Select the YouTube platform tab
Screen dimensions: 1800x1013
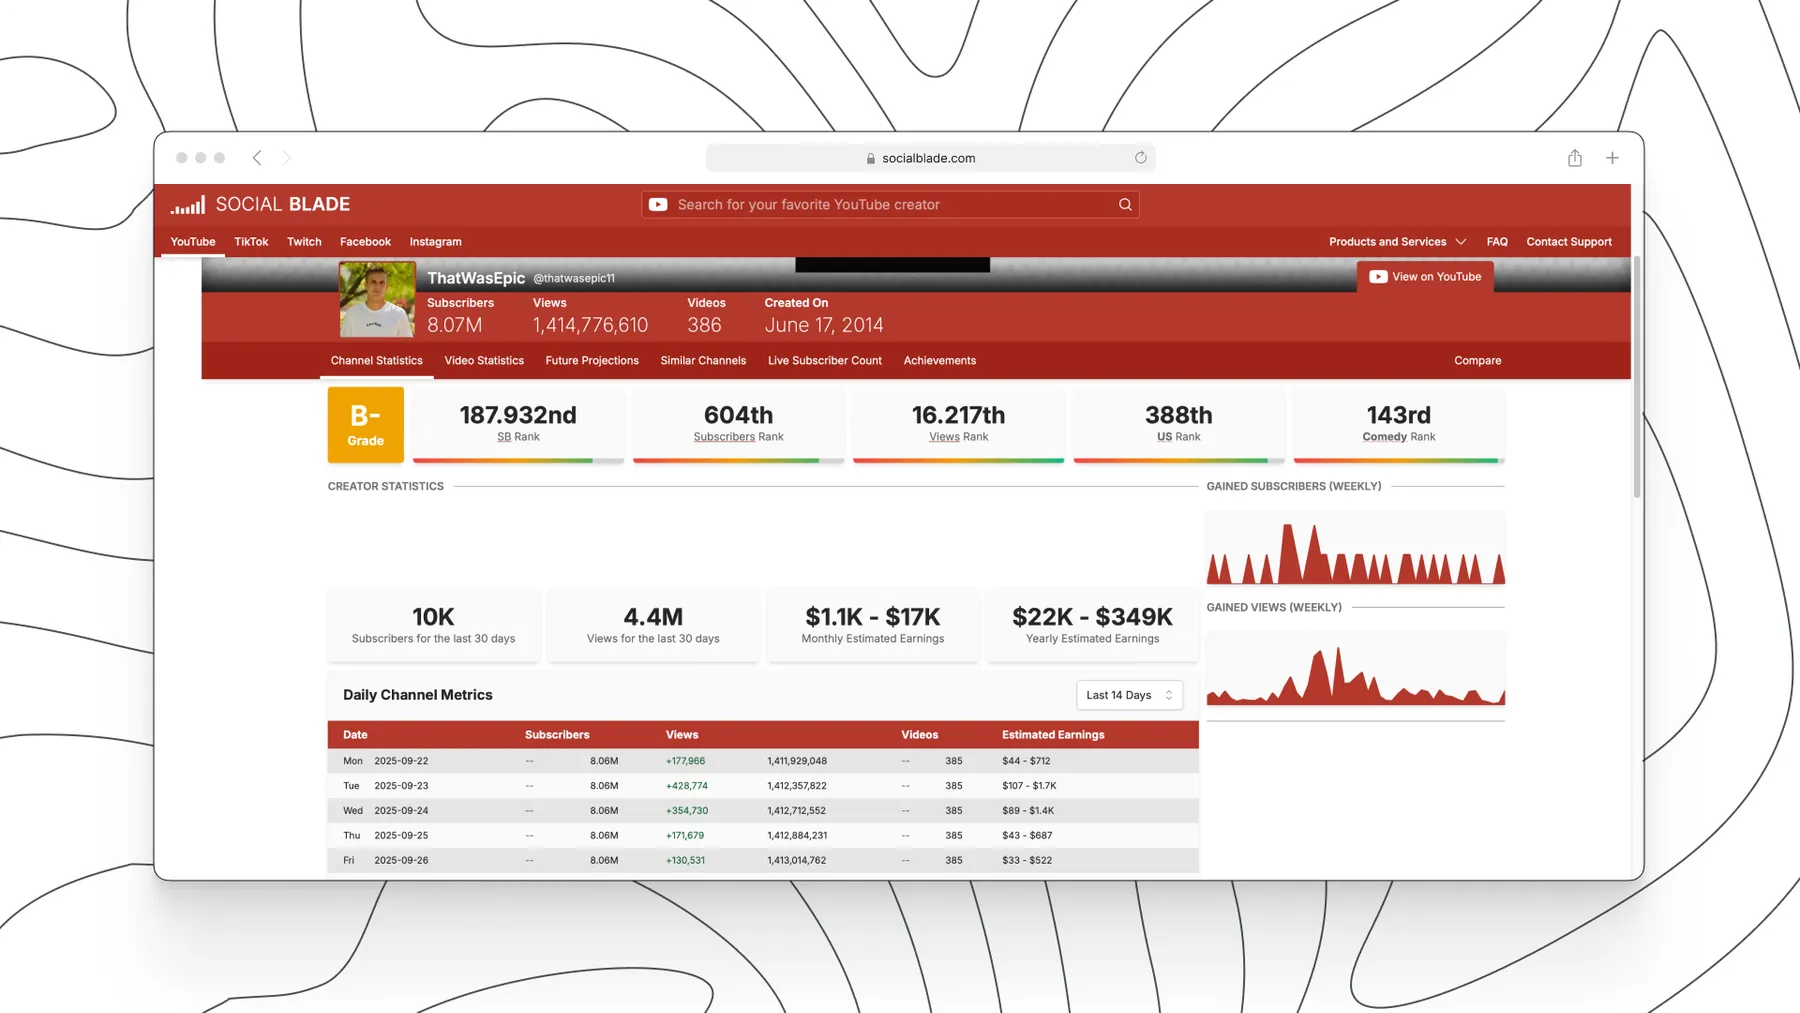[193, 242]
